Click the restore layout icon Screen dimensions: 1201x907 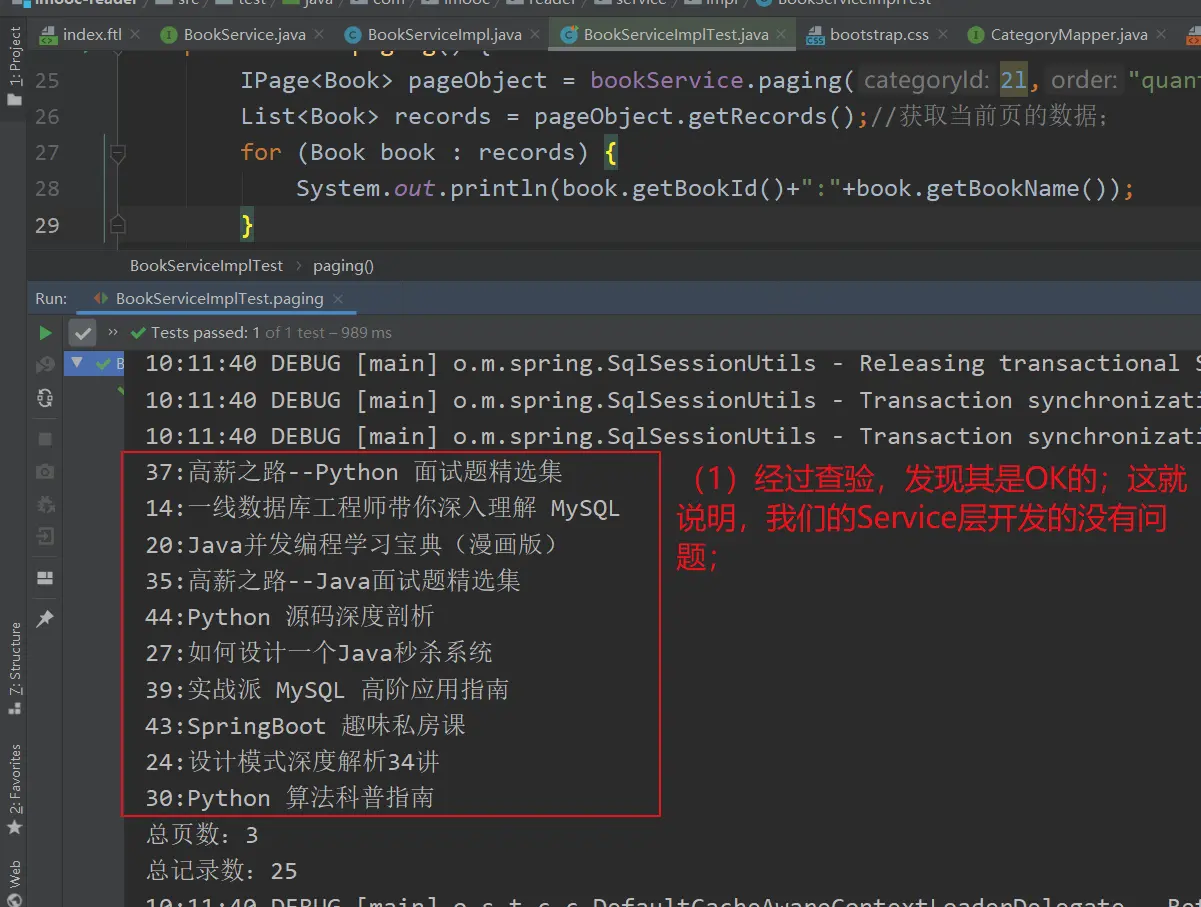click(x=45, y=578)
